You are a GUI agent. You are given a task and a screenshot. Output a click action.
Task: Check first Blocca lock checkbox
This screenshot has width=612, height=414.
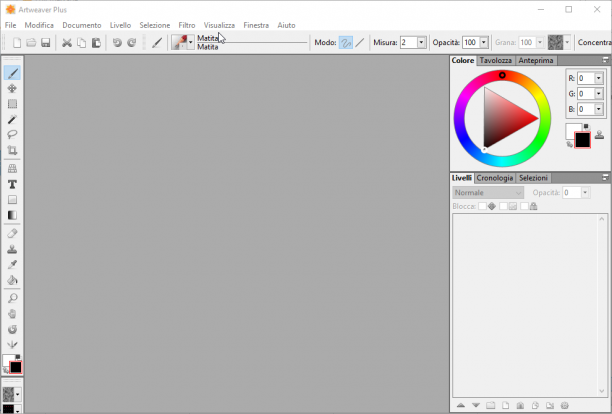click(482, 206)
